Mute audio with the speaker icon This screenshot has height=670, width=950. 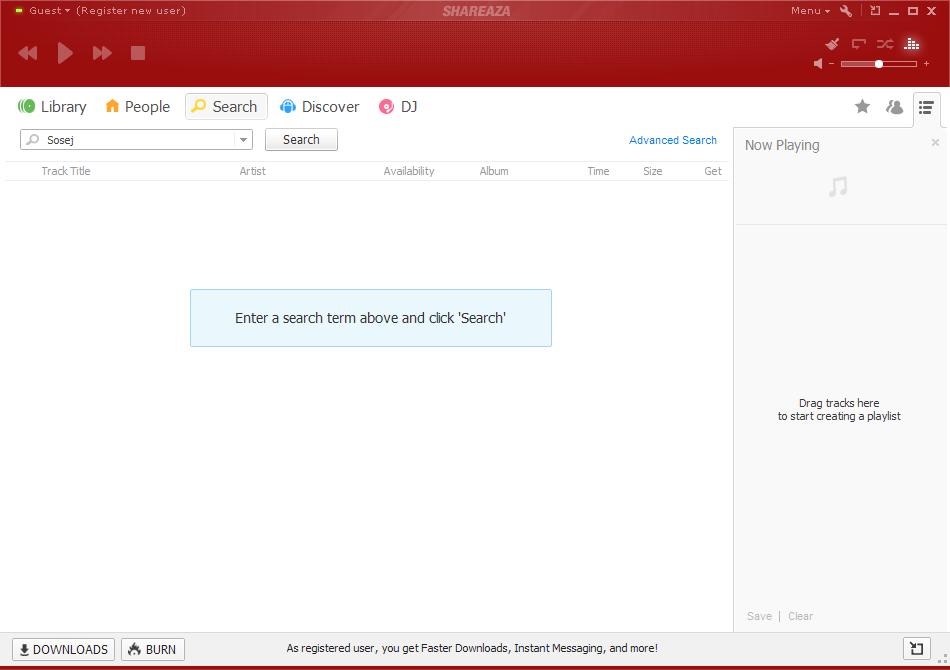point(818,64)
